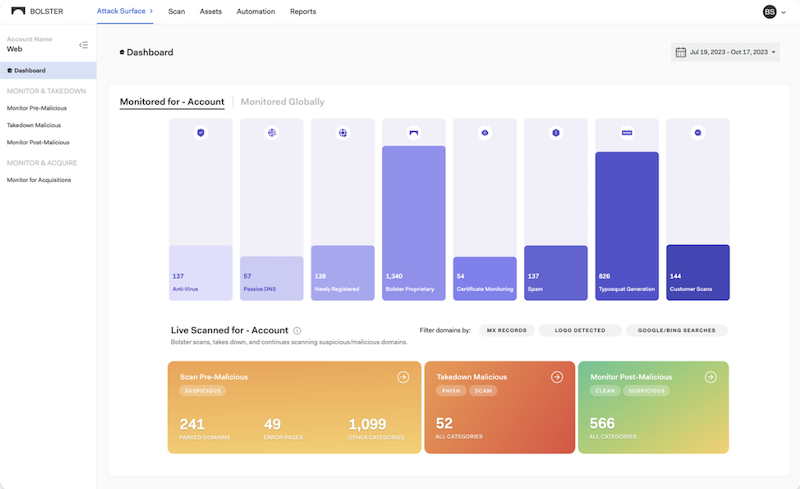The height and width of the screenshot is (489, 800).
Task: Switch to Monitored for - Account tab
Action: (172, 102)
